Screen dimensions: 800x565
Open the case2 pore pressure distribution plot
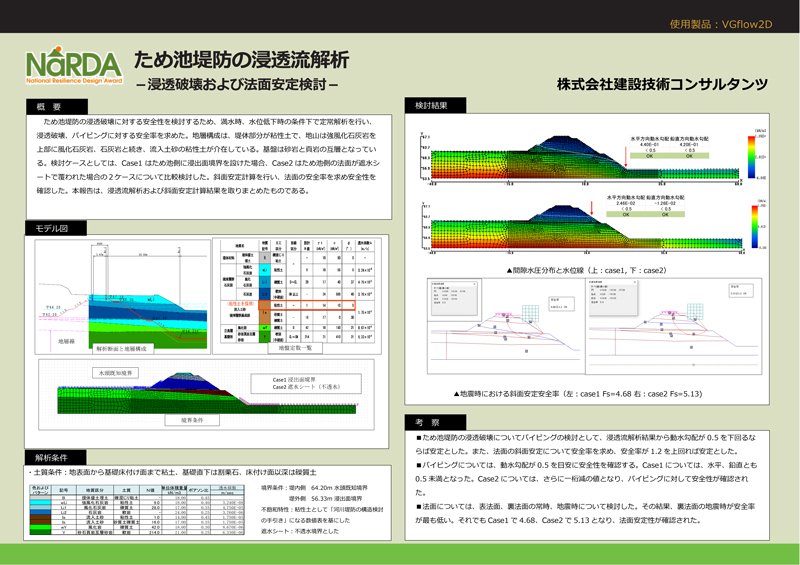[582, 228]
